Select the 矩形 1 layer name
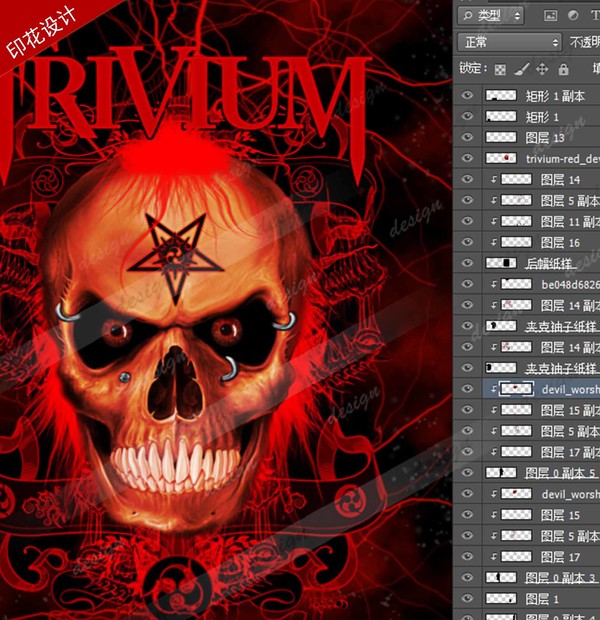Screen dimensions: 600x620 point(542,117)
